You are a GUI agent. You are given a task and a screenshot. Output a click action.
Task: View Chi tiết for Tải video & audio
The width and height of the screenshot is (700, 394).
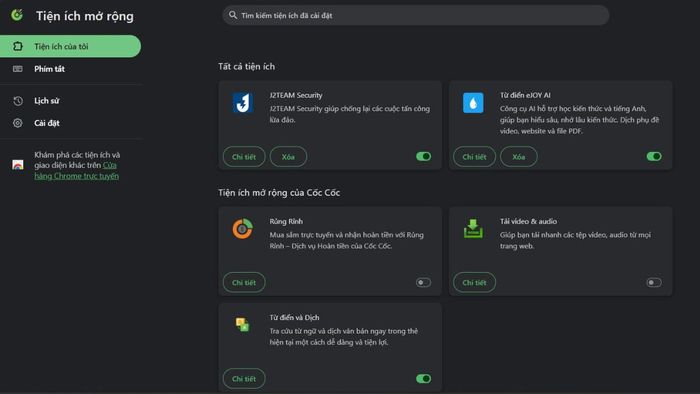(474, 282)
